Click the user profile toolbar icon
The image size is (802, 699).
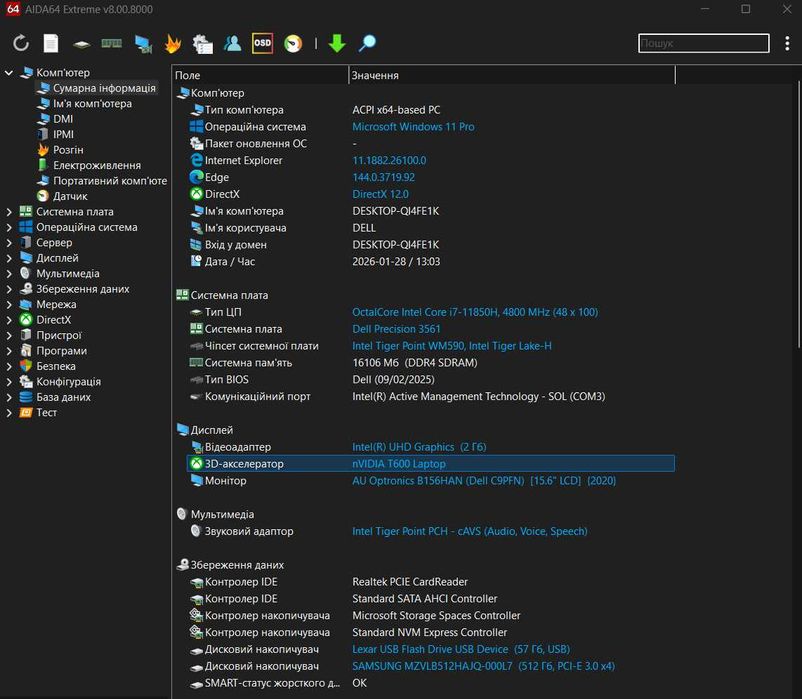[232, 43]
